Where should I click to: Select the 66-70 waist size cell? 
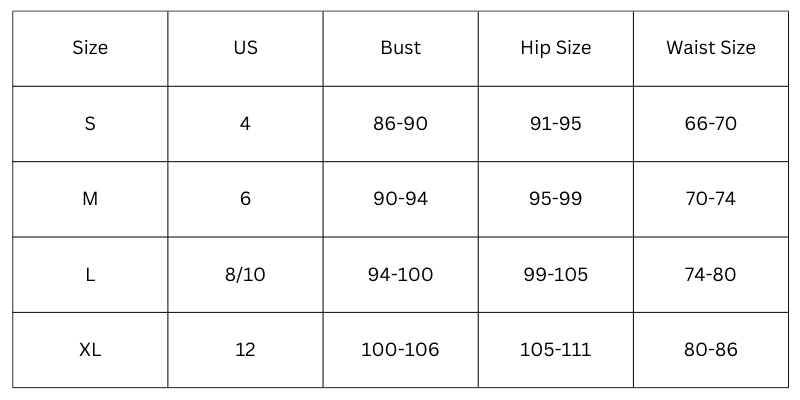[x=710, y=124]
